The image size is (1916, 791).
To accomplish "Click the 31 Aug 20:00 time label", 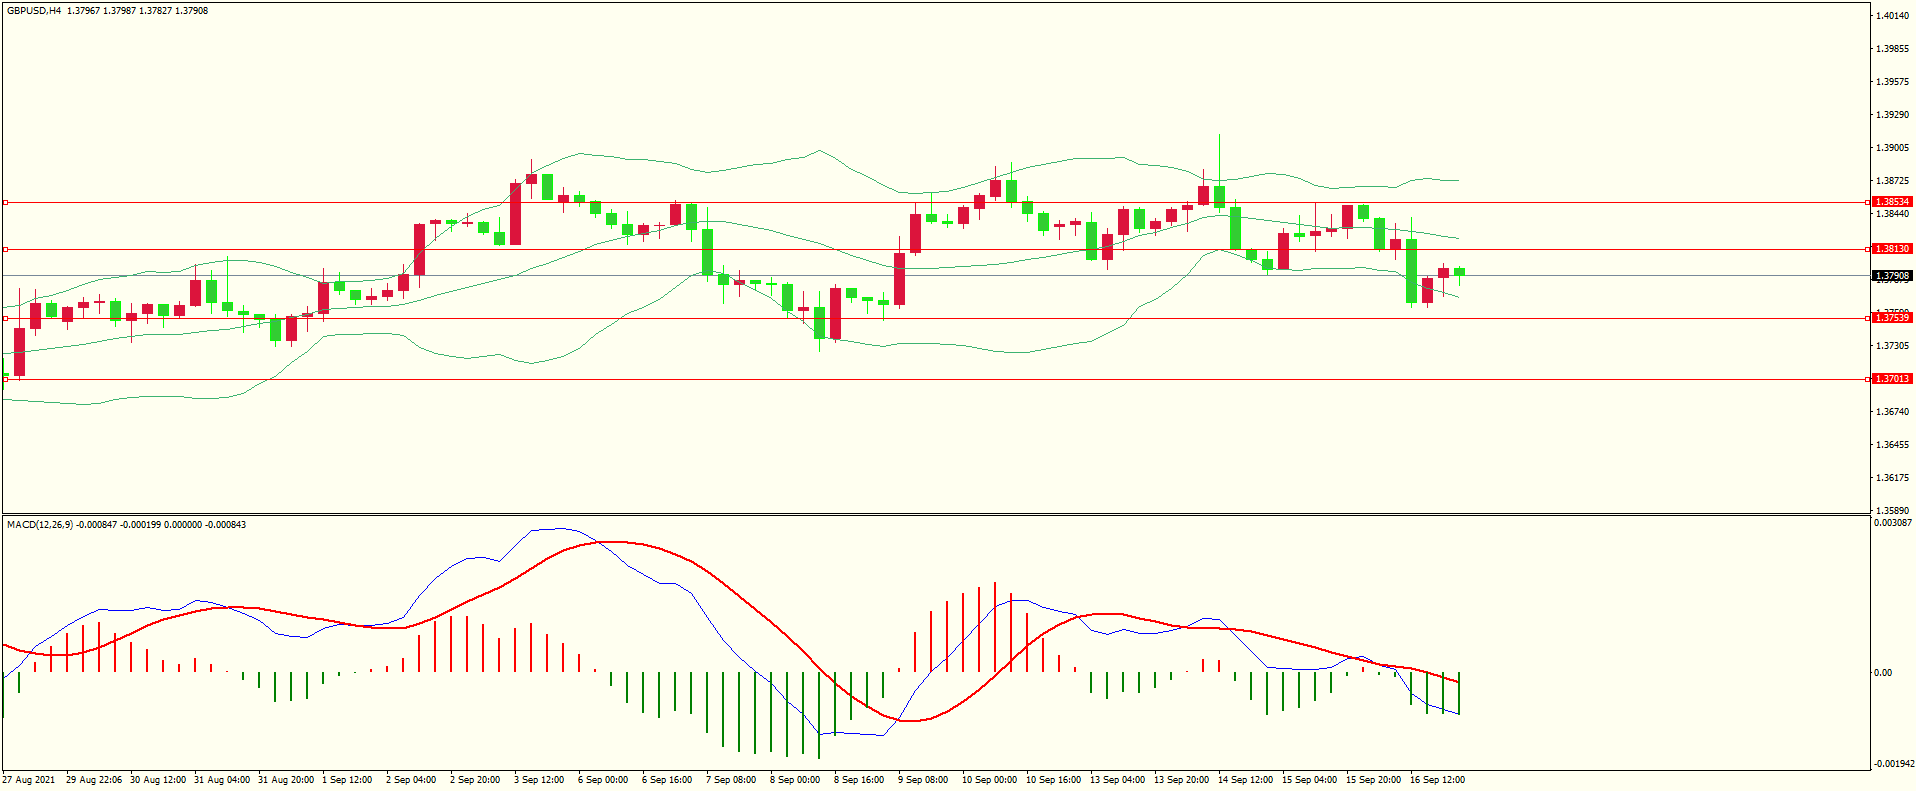I will (x=286, y=780).
